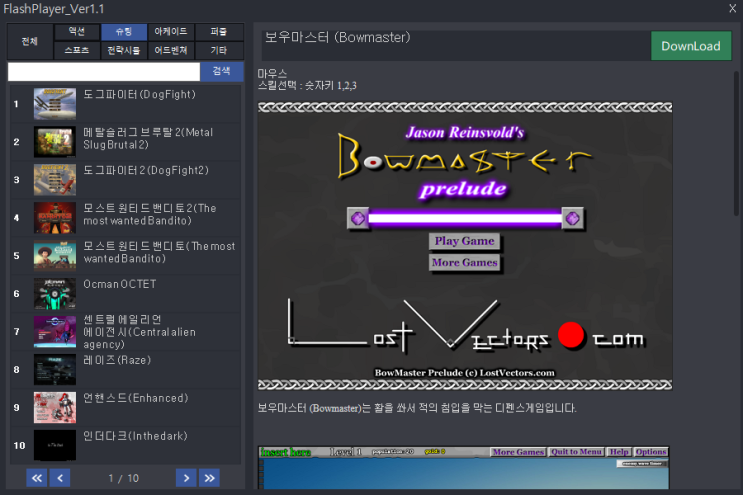Open Ocman OCTET game thumbnail
The height and width of the screenshot is (495, 743).
click(x=54, y=293)
